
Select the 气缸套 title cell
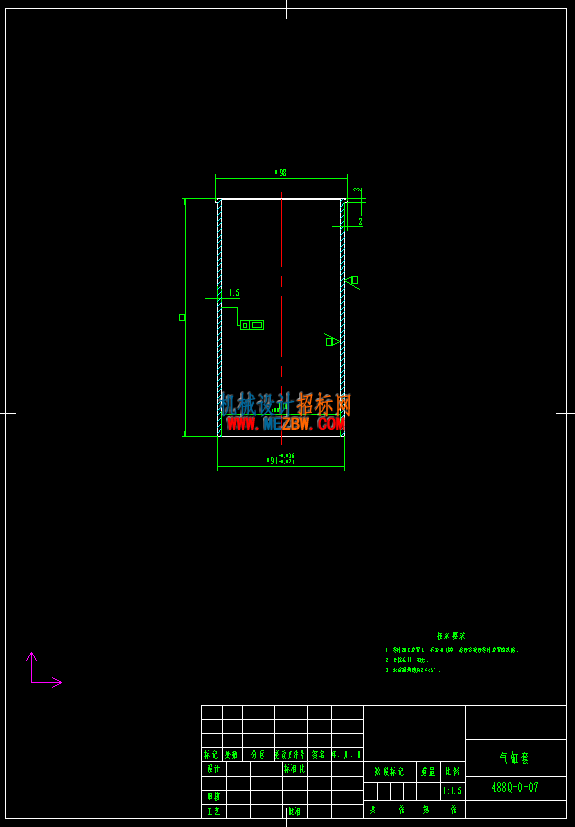click(x=515, y=758)
